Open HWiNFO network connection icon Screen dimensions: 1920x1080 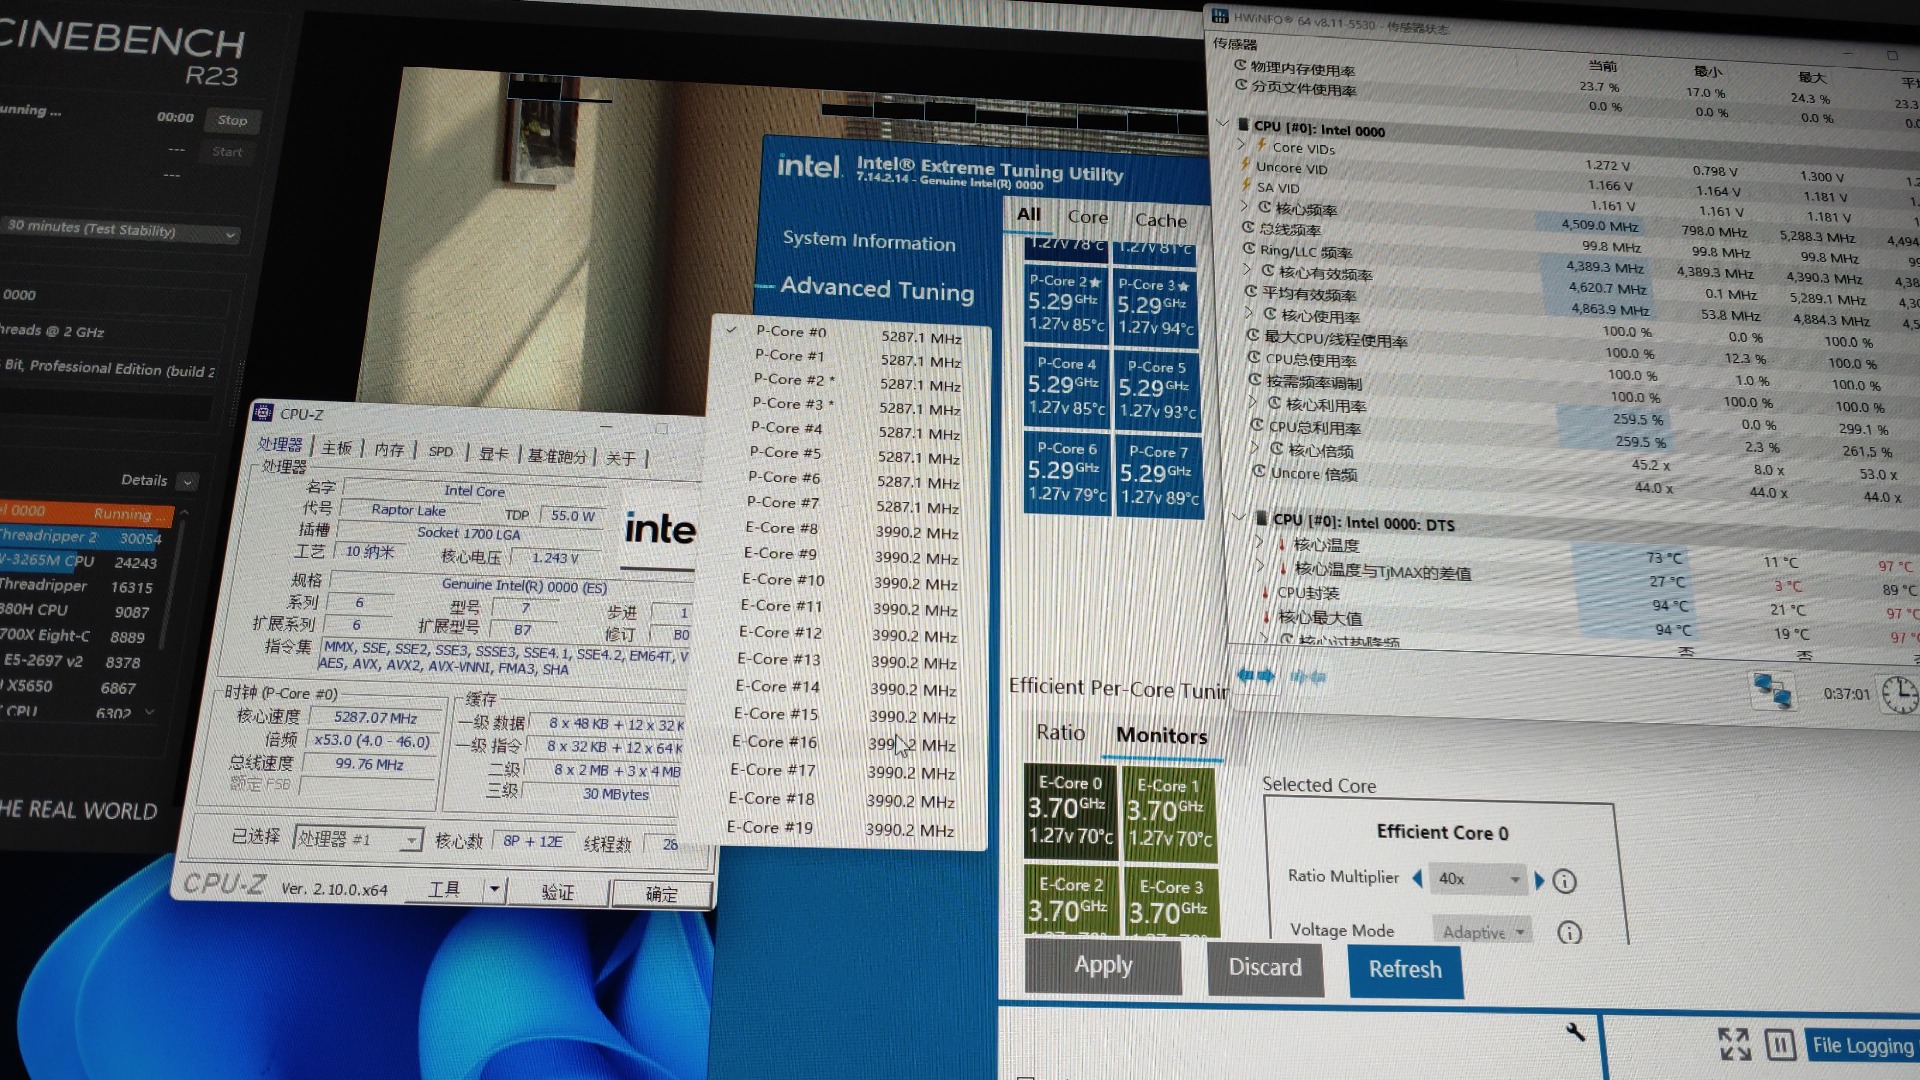1771,690
